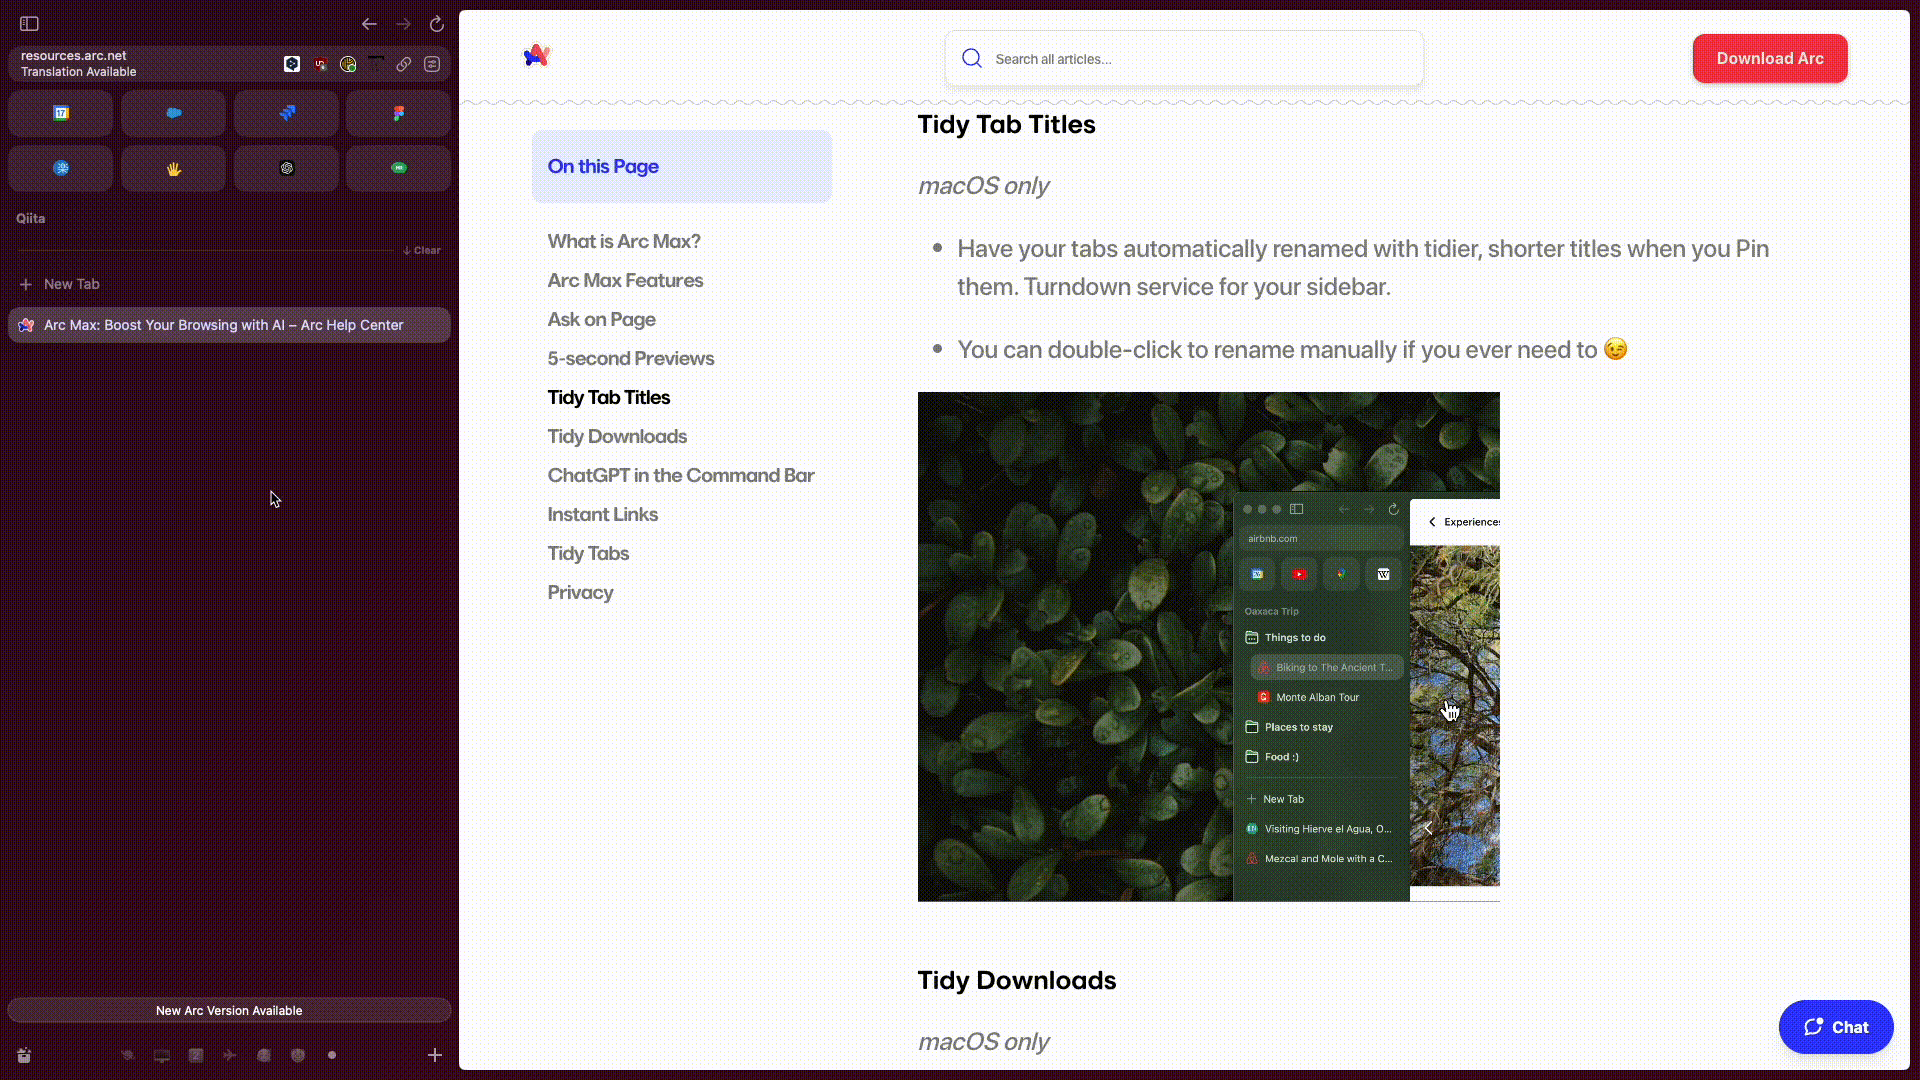This screenshot has width=1920, height=1080.
Task: Open site control center in the URL bar
Action: [x=432, y=64]
